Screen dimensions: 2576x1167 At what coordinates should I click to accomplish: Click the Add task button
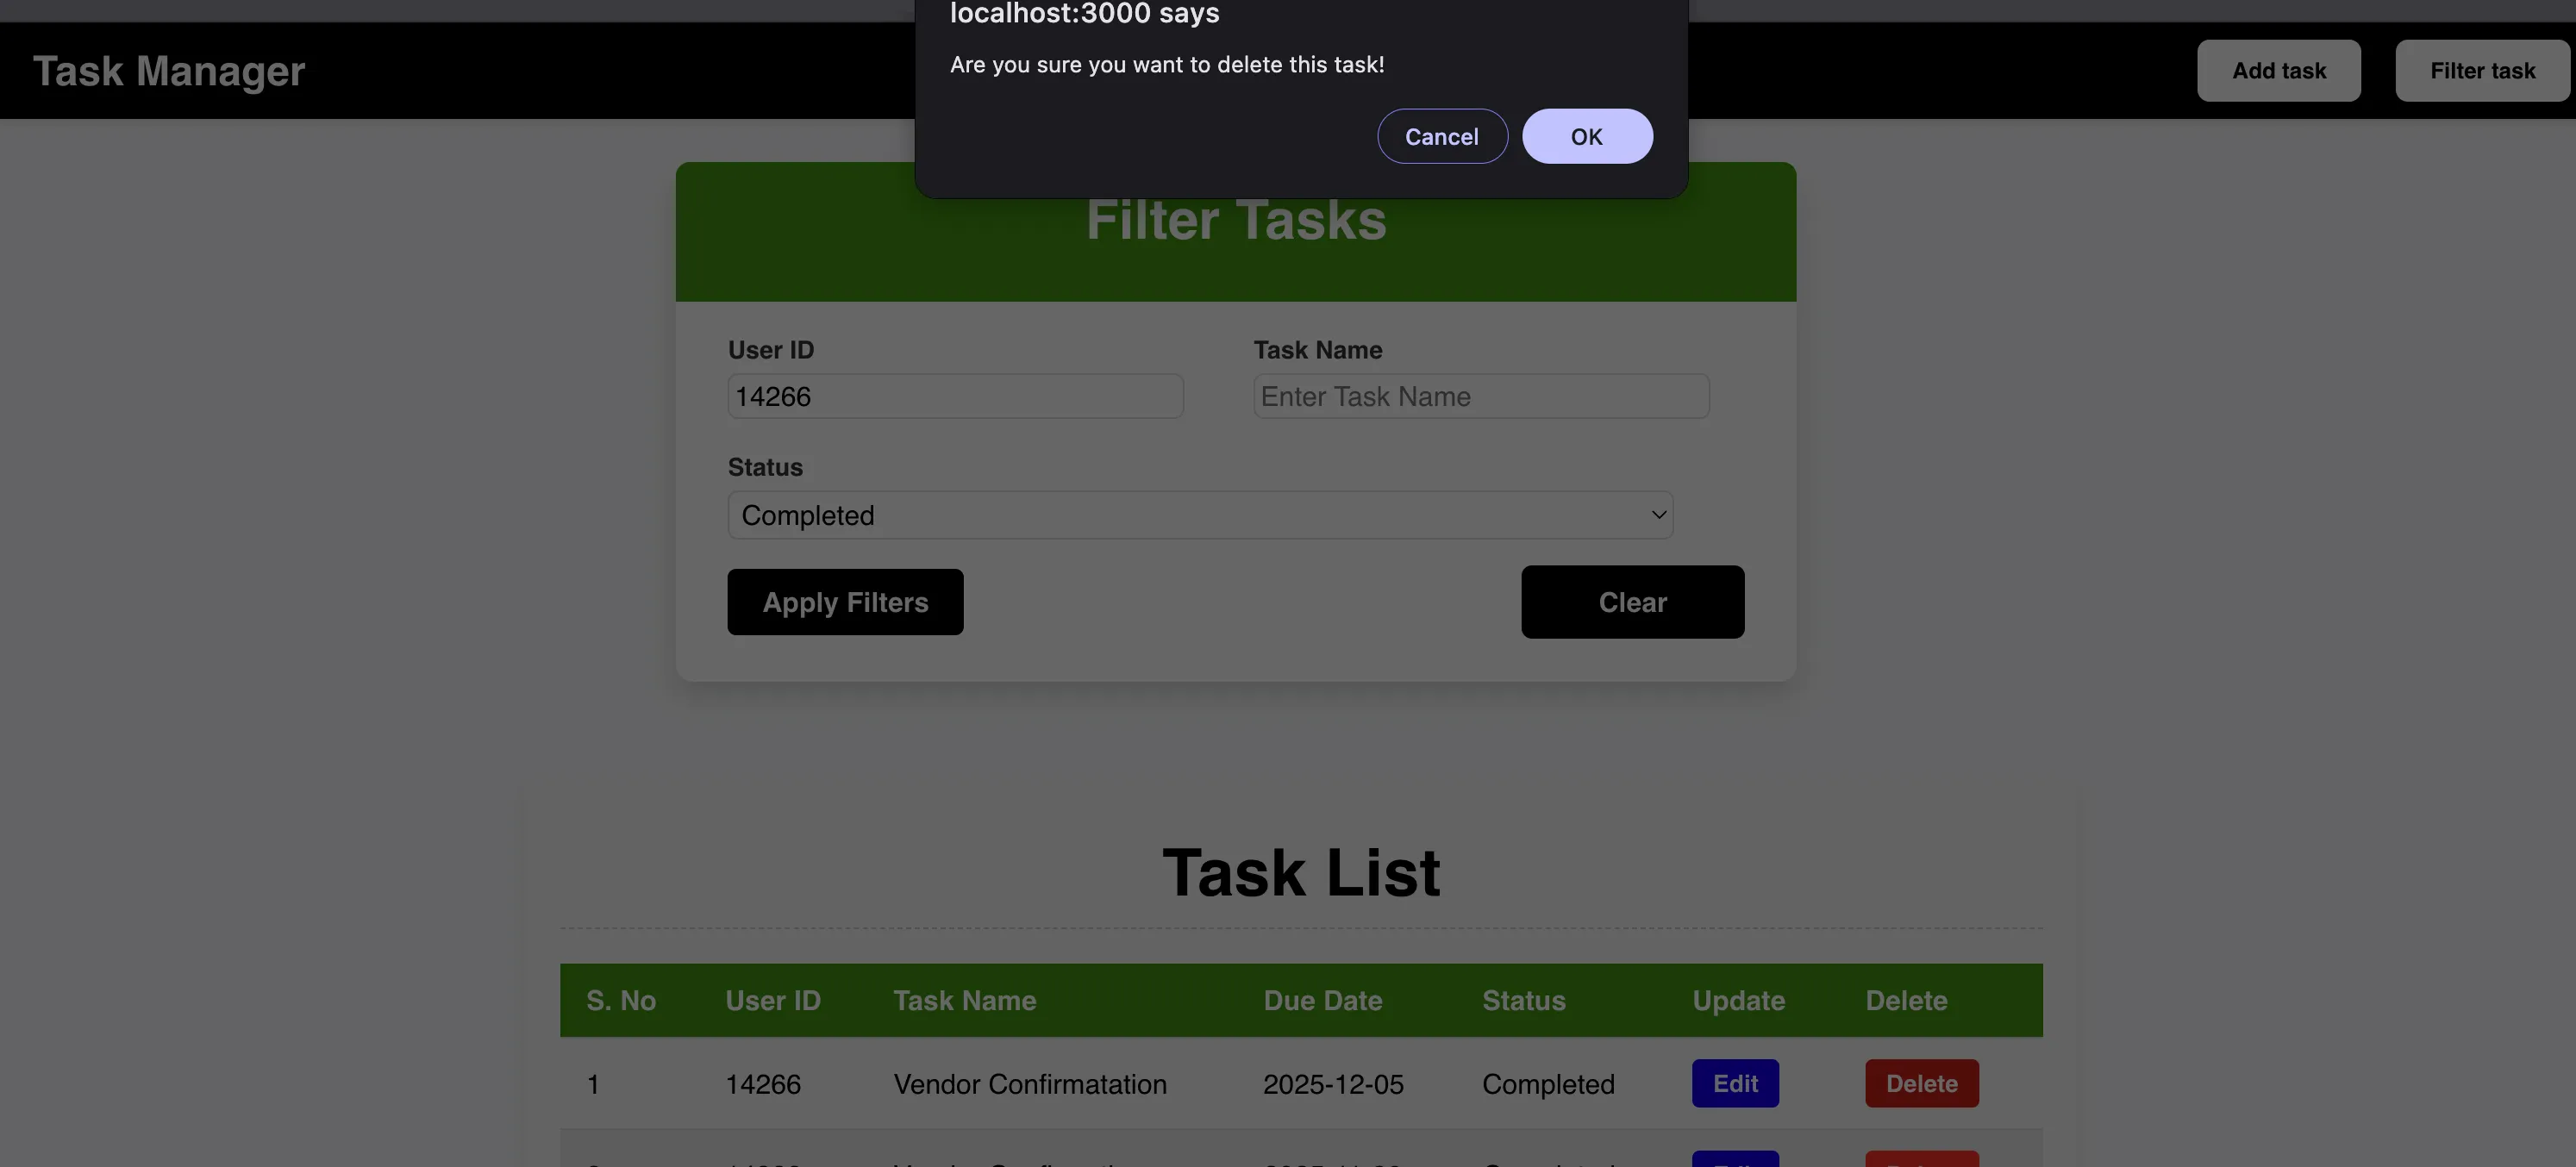point(2279,70)
